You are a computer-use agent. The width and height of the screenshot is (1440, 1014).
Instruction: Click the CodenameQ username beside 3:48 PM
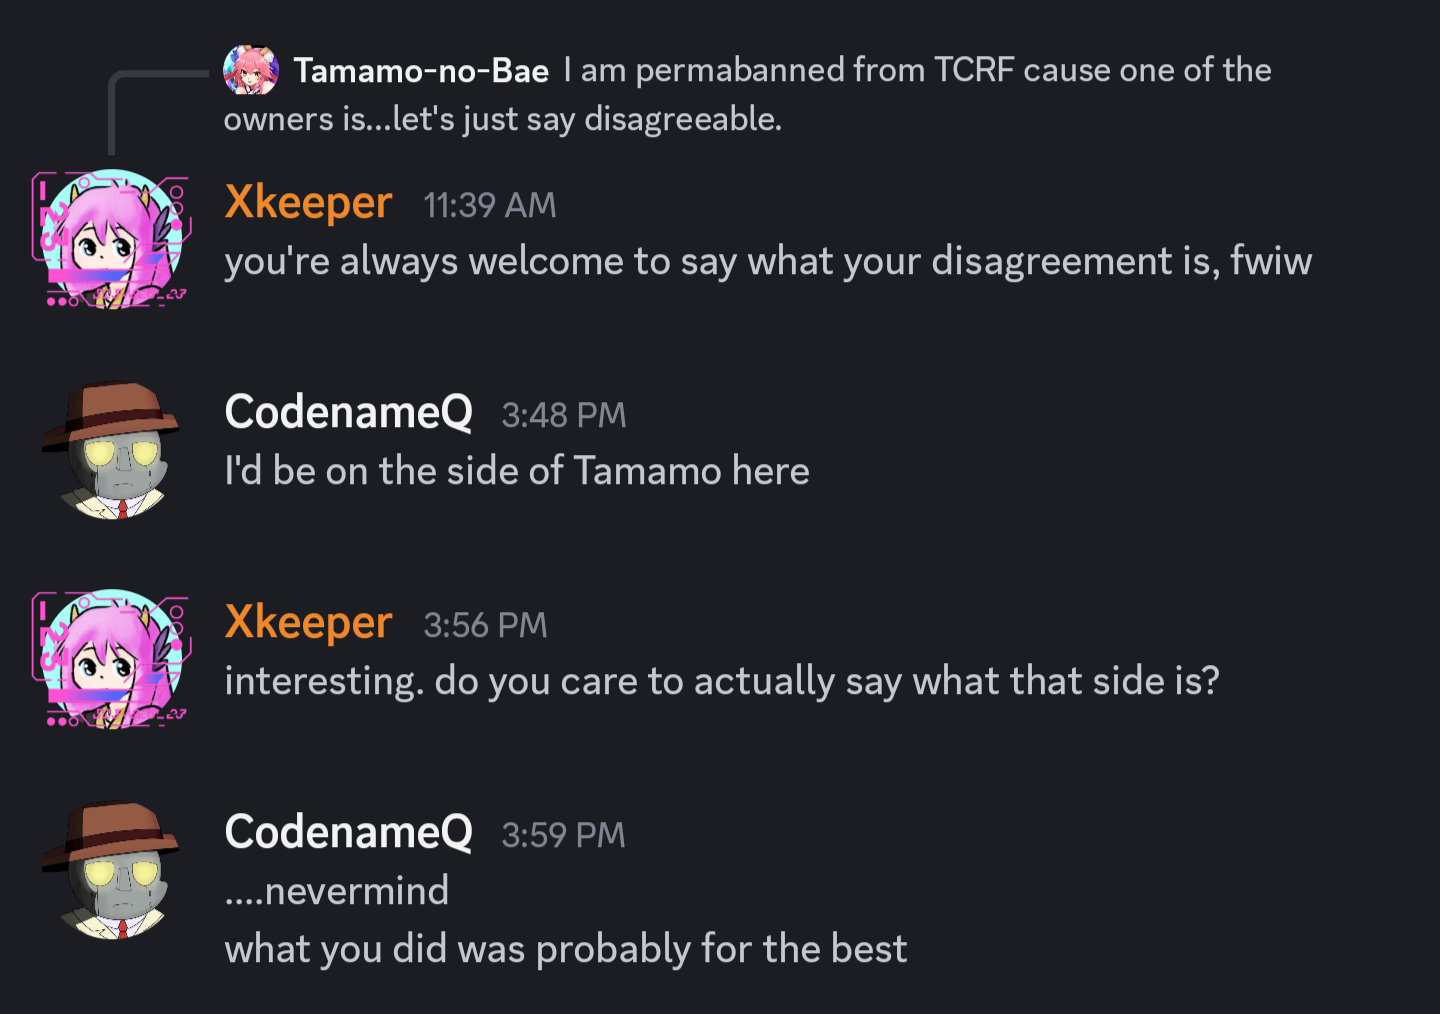(x=348, y=413)
